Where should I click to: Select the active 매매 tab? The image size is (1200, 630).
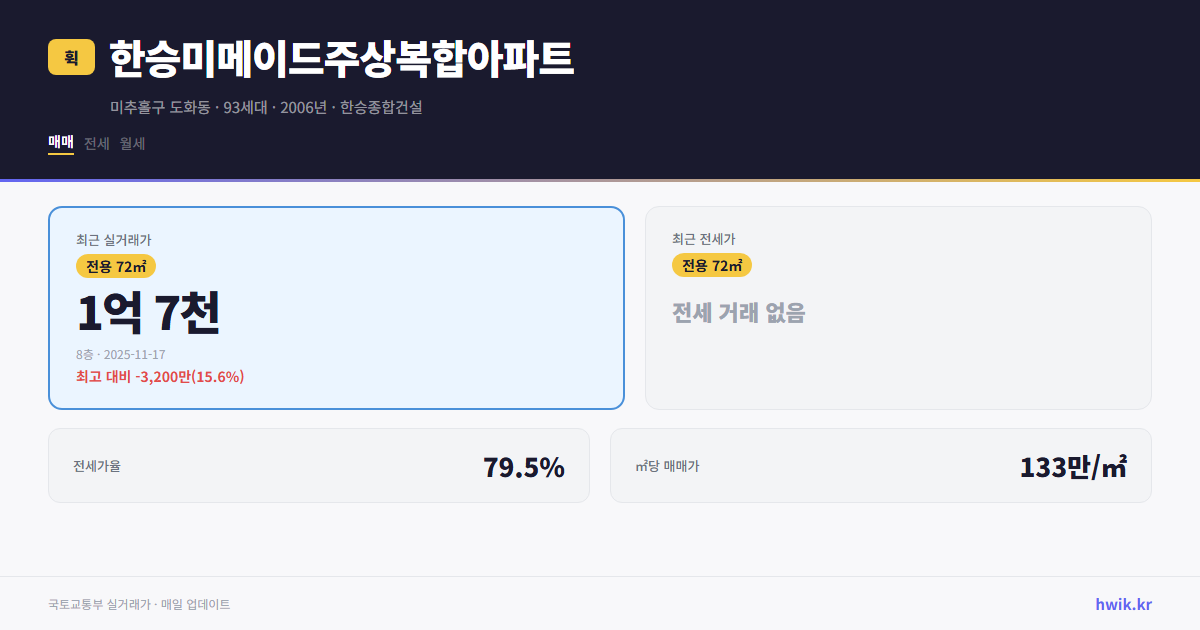pyautogui.click(x=59, y=143)
